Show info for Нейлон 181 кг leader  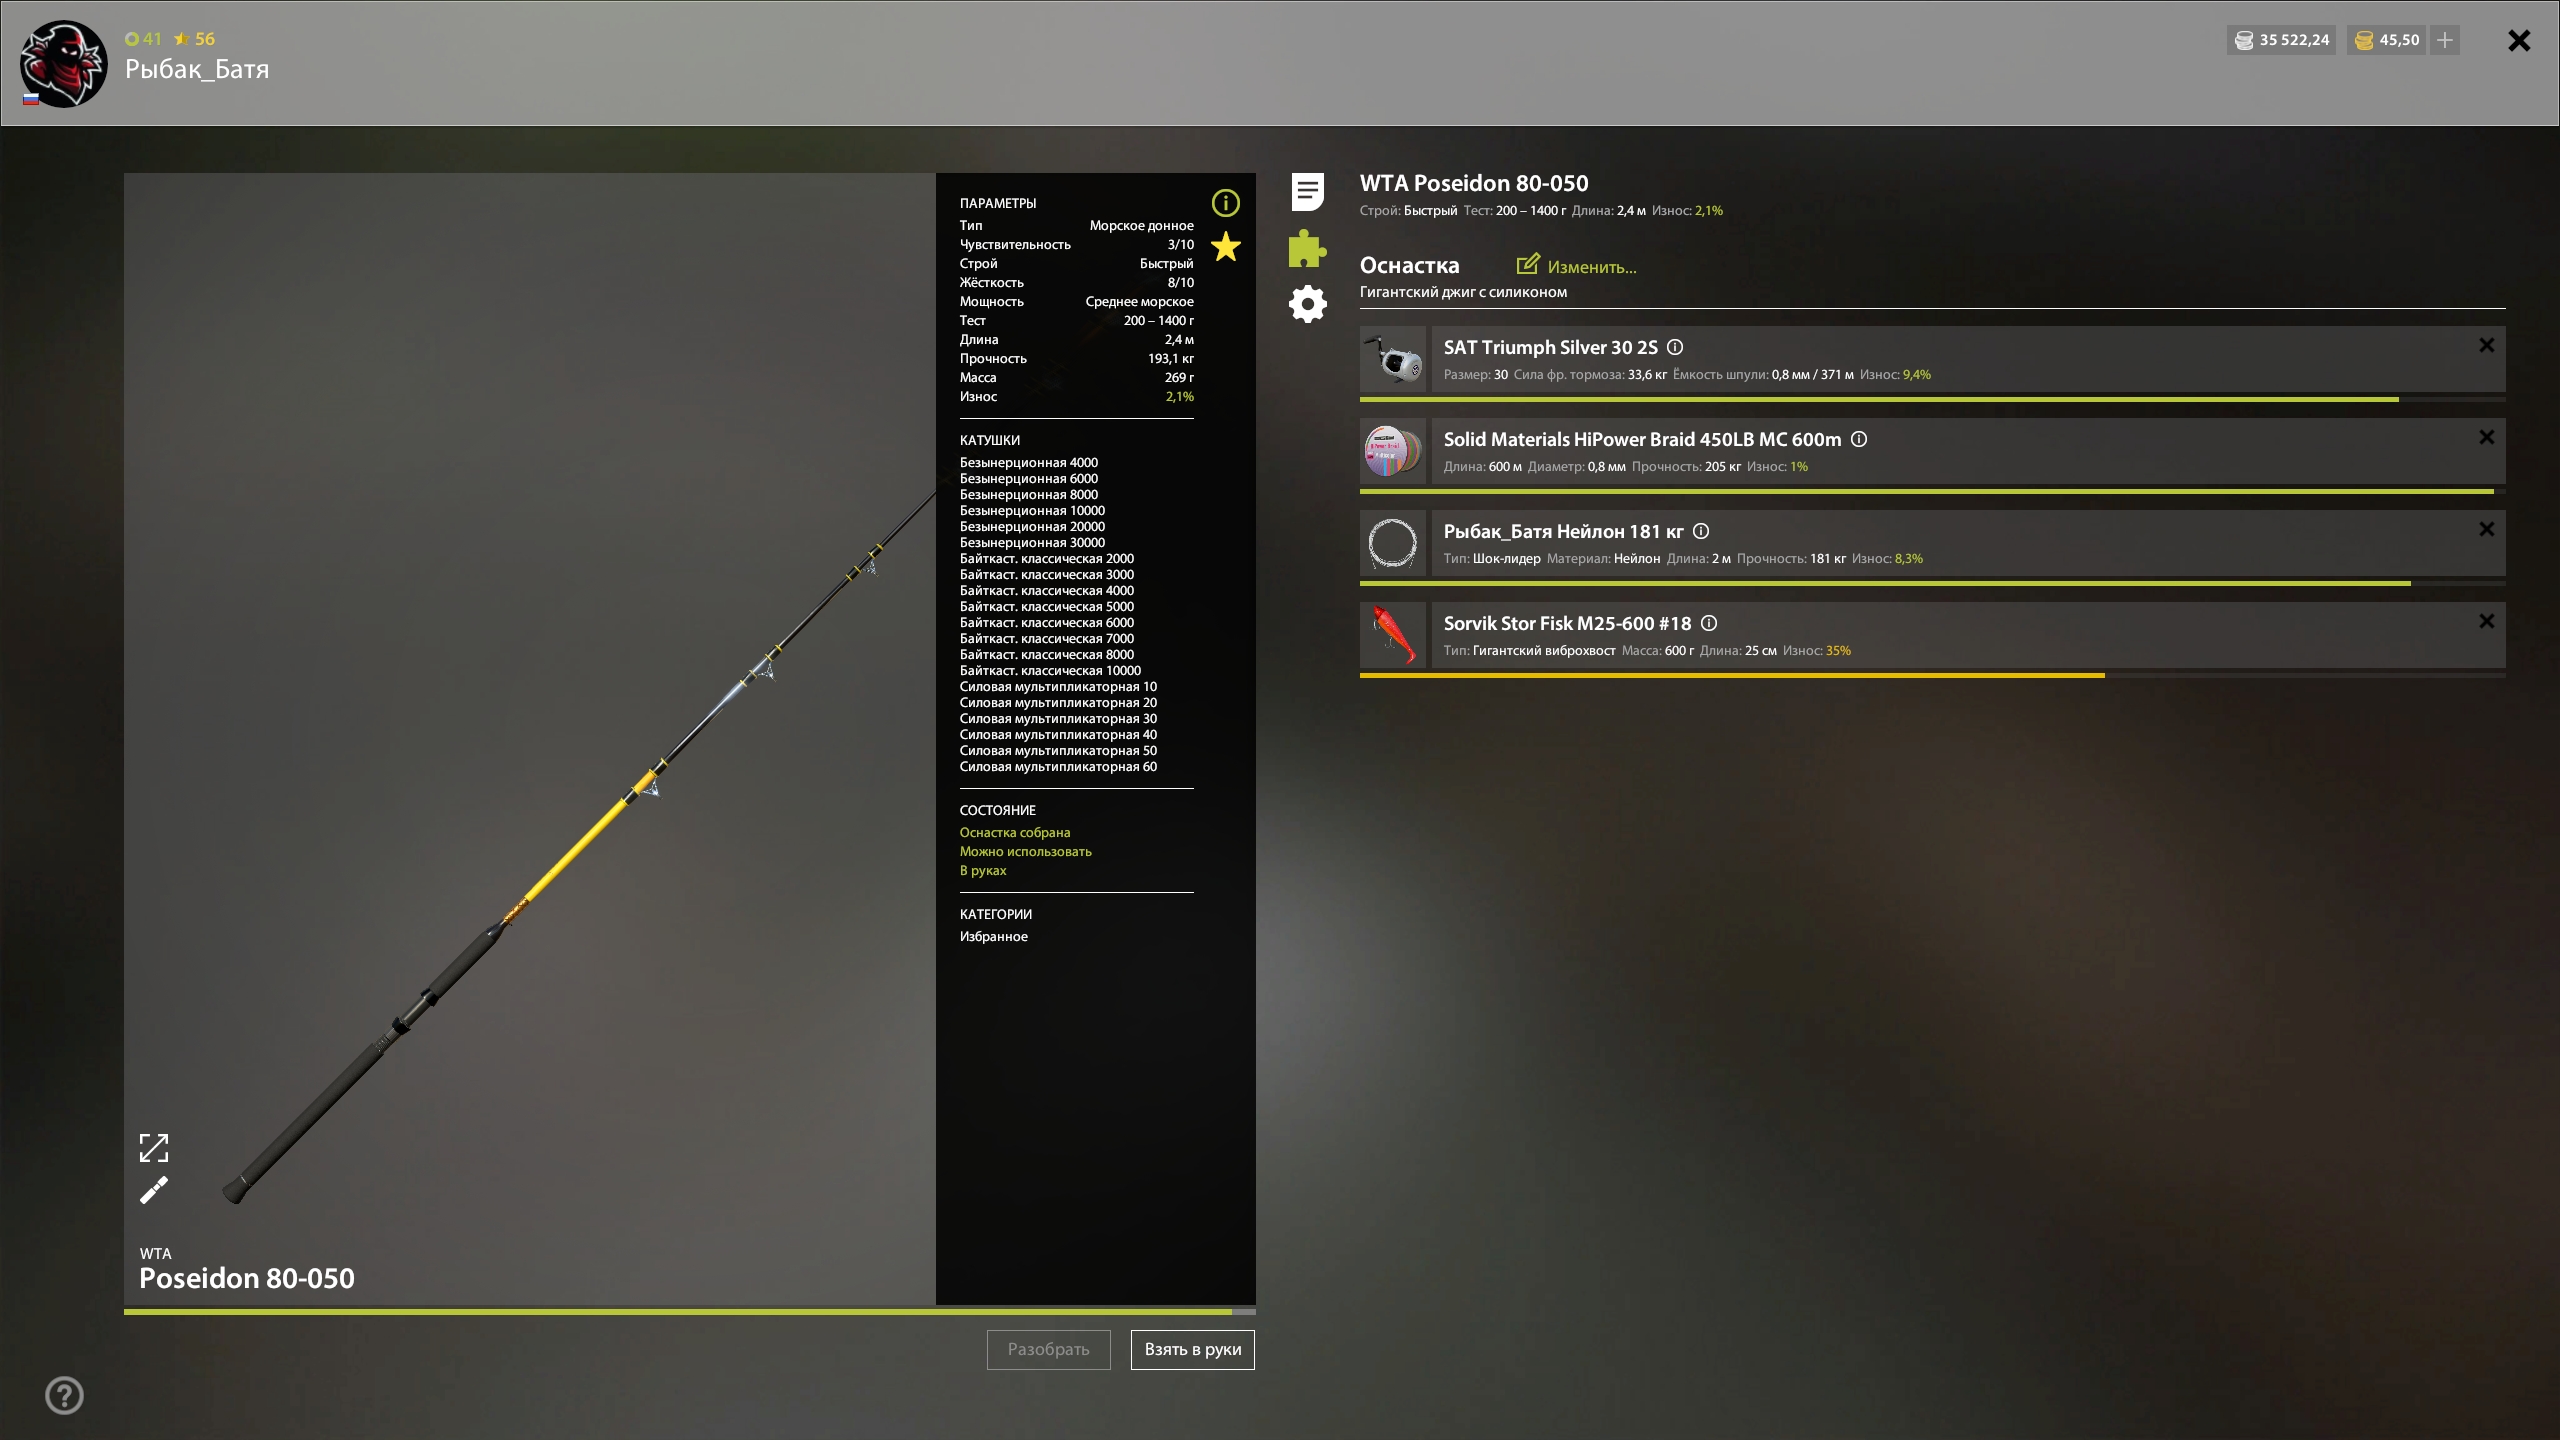click(x=1701, y=531)
